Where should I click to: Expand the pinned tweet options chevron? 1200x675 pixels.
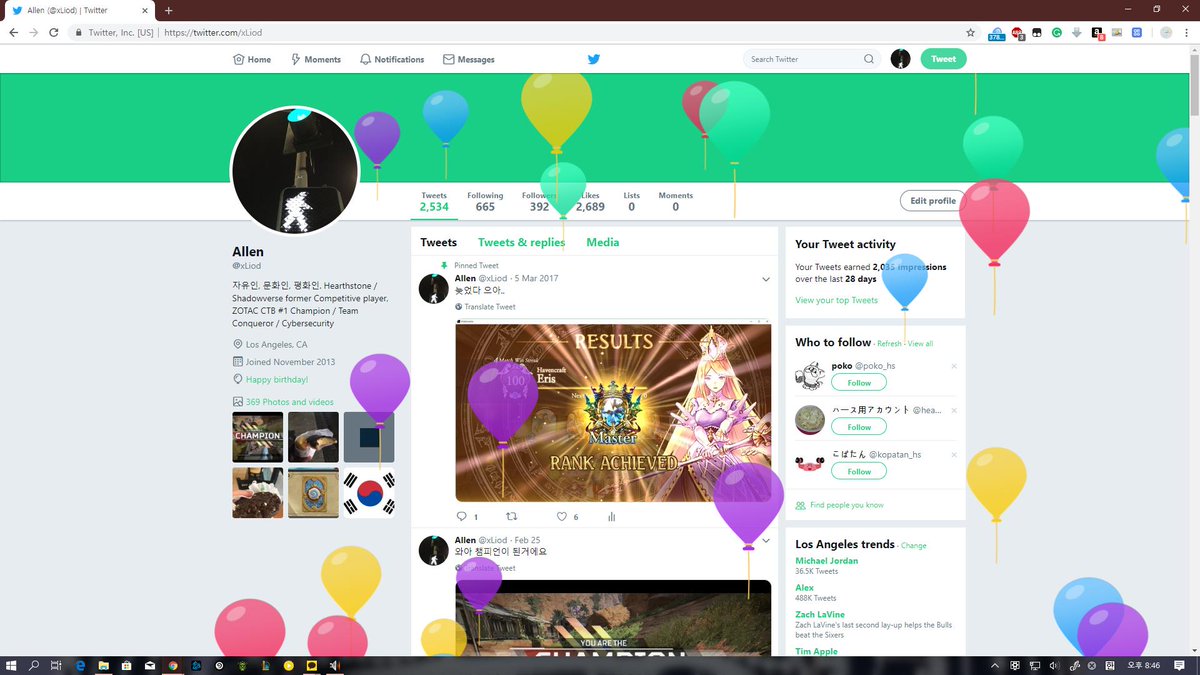[x=766, y=279]
